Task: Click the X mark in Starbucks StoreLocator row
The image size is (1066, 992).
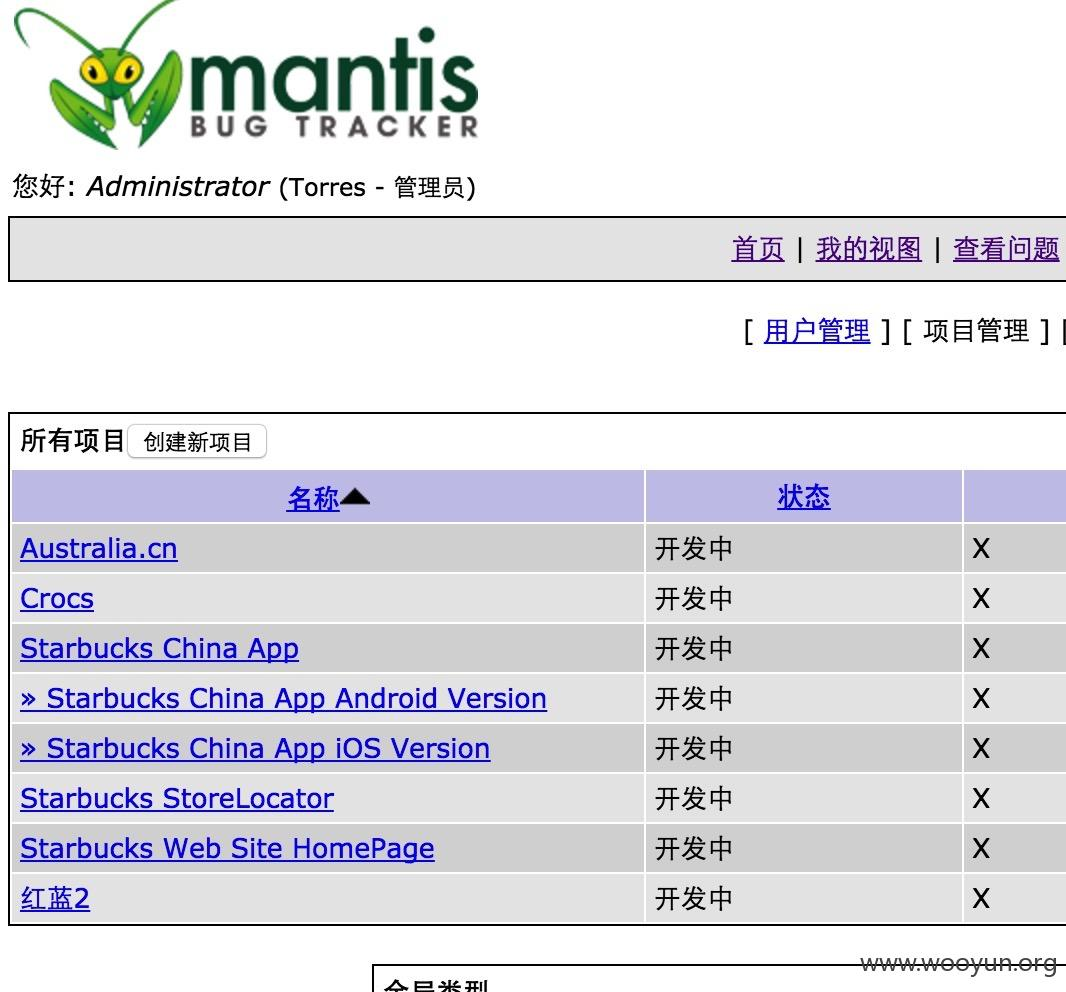Action: 981,799
